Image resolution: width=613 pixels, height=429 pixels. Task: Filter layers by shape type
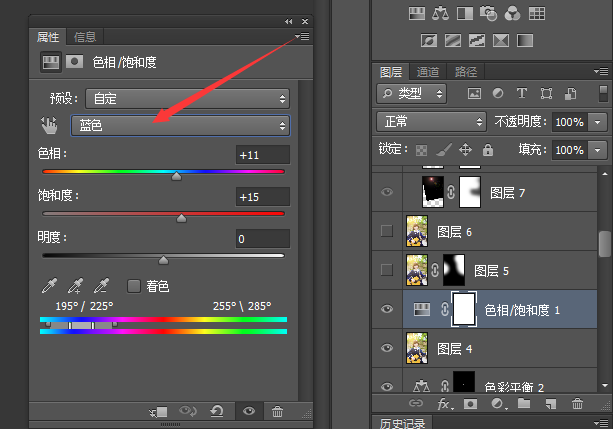point(546,93)
